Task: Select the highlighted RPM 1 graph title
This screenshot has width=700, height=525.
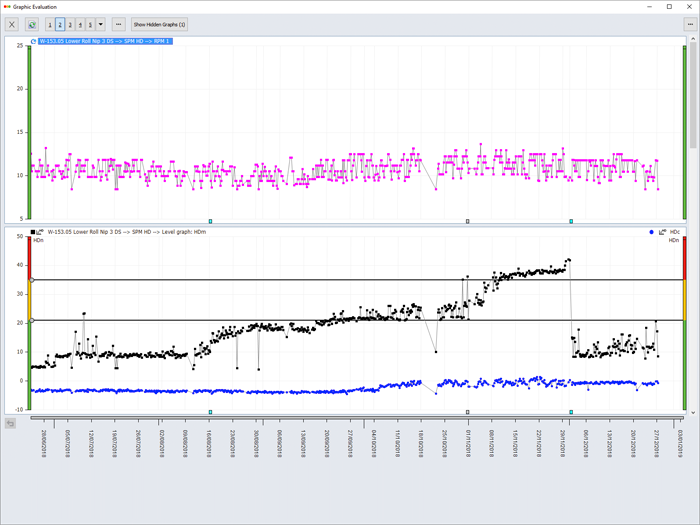Action: 105,42
